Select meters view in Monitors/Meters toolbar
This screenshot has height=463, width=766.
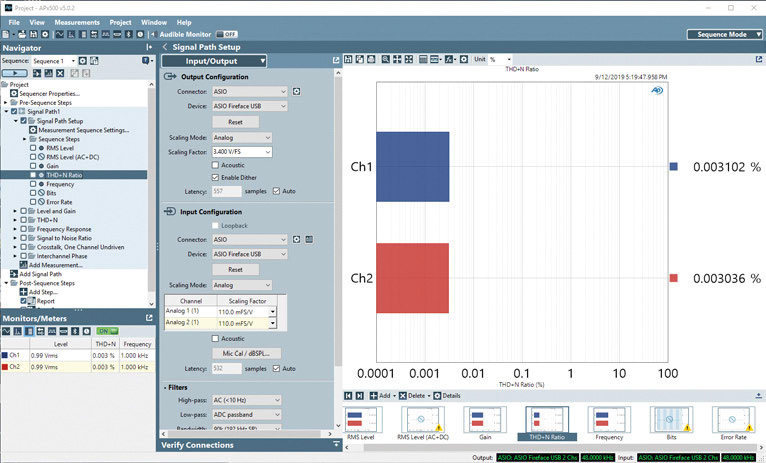[29, 331]
